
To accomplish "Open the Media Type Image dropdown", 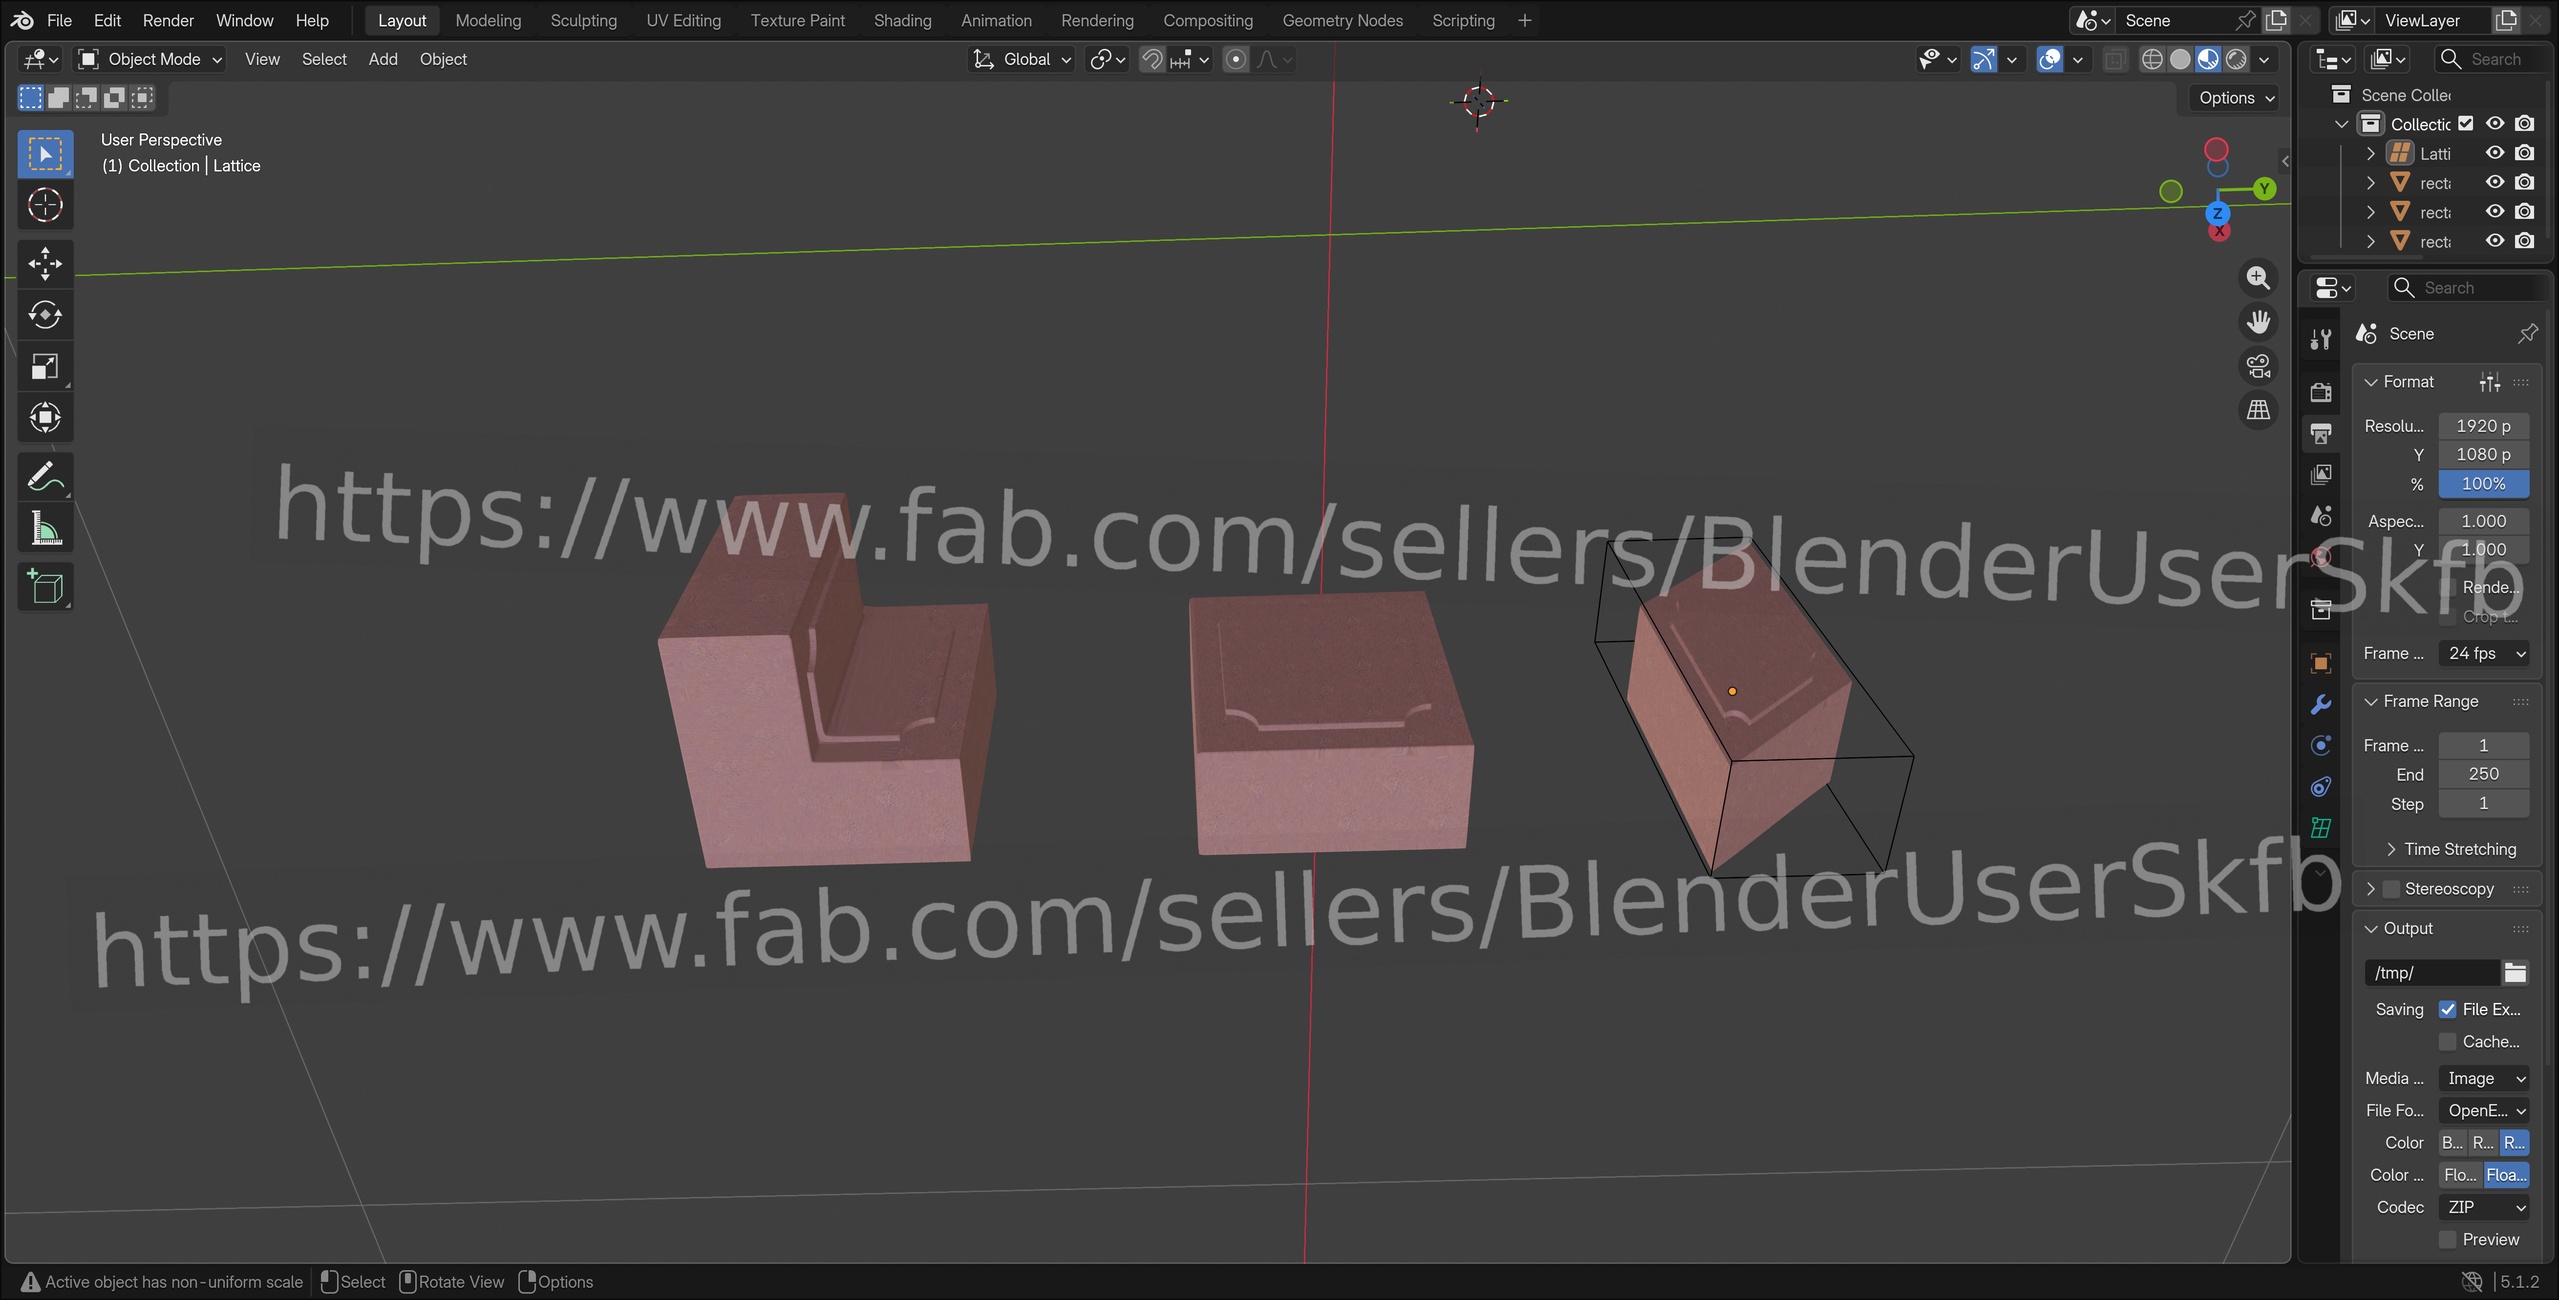I will coord(2484,1079).
